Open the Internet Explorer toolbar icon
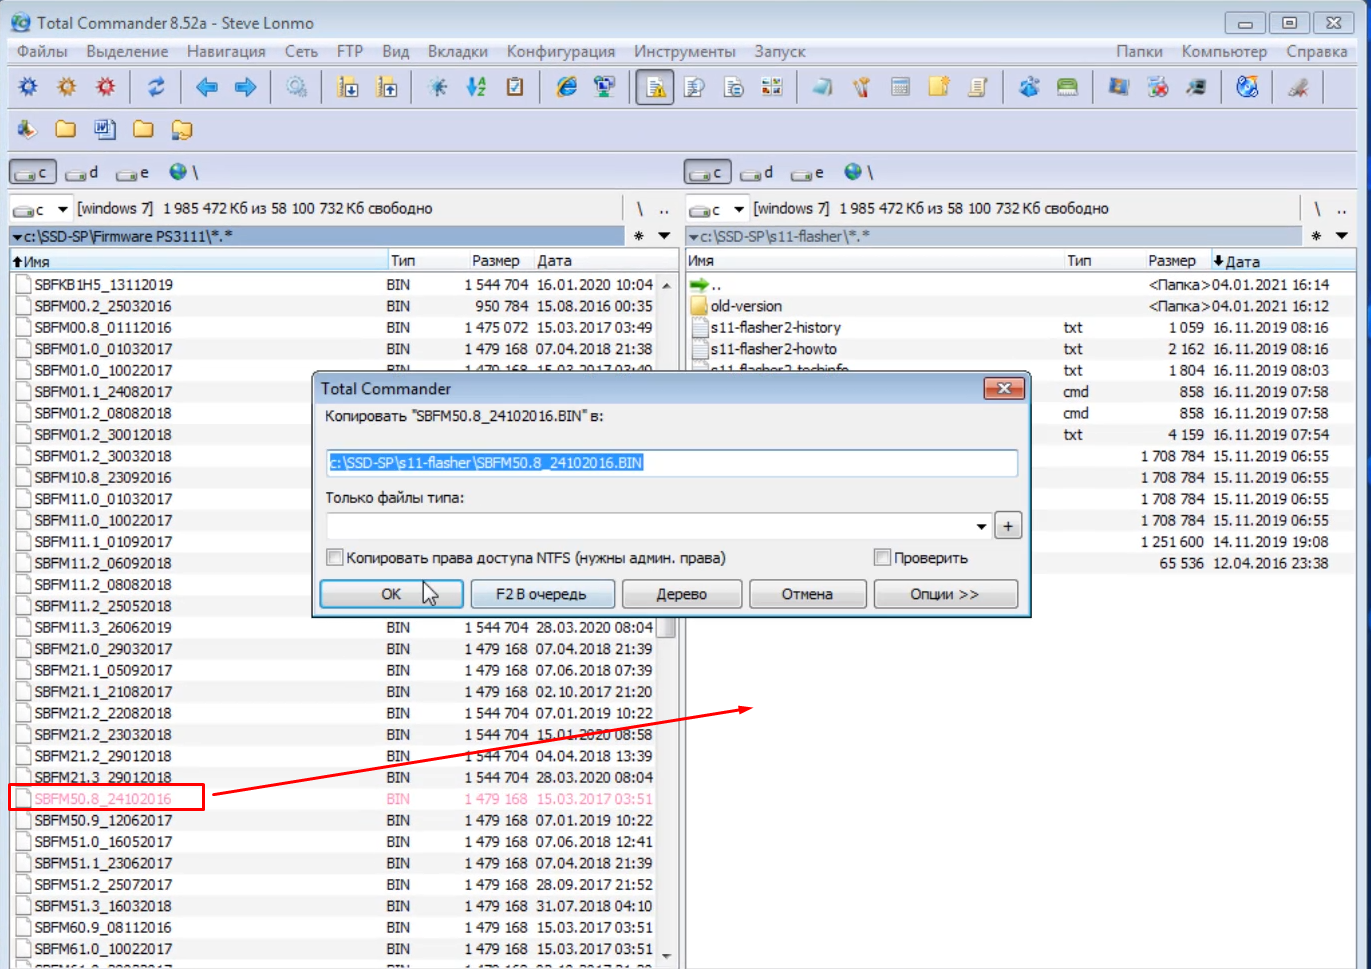1371x969 pixels. [566, 88]
